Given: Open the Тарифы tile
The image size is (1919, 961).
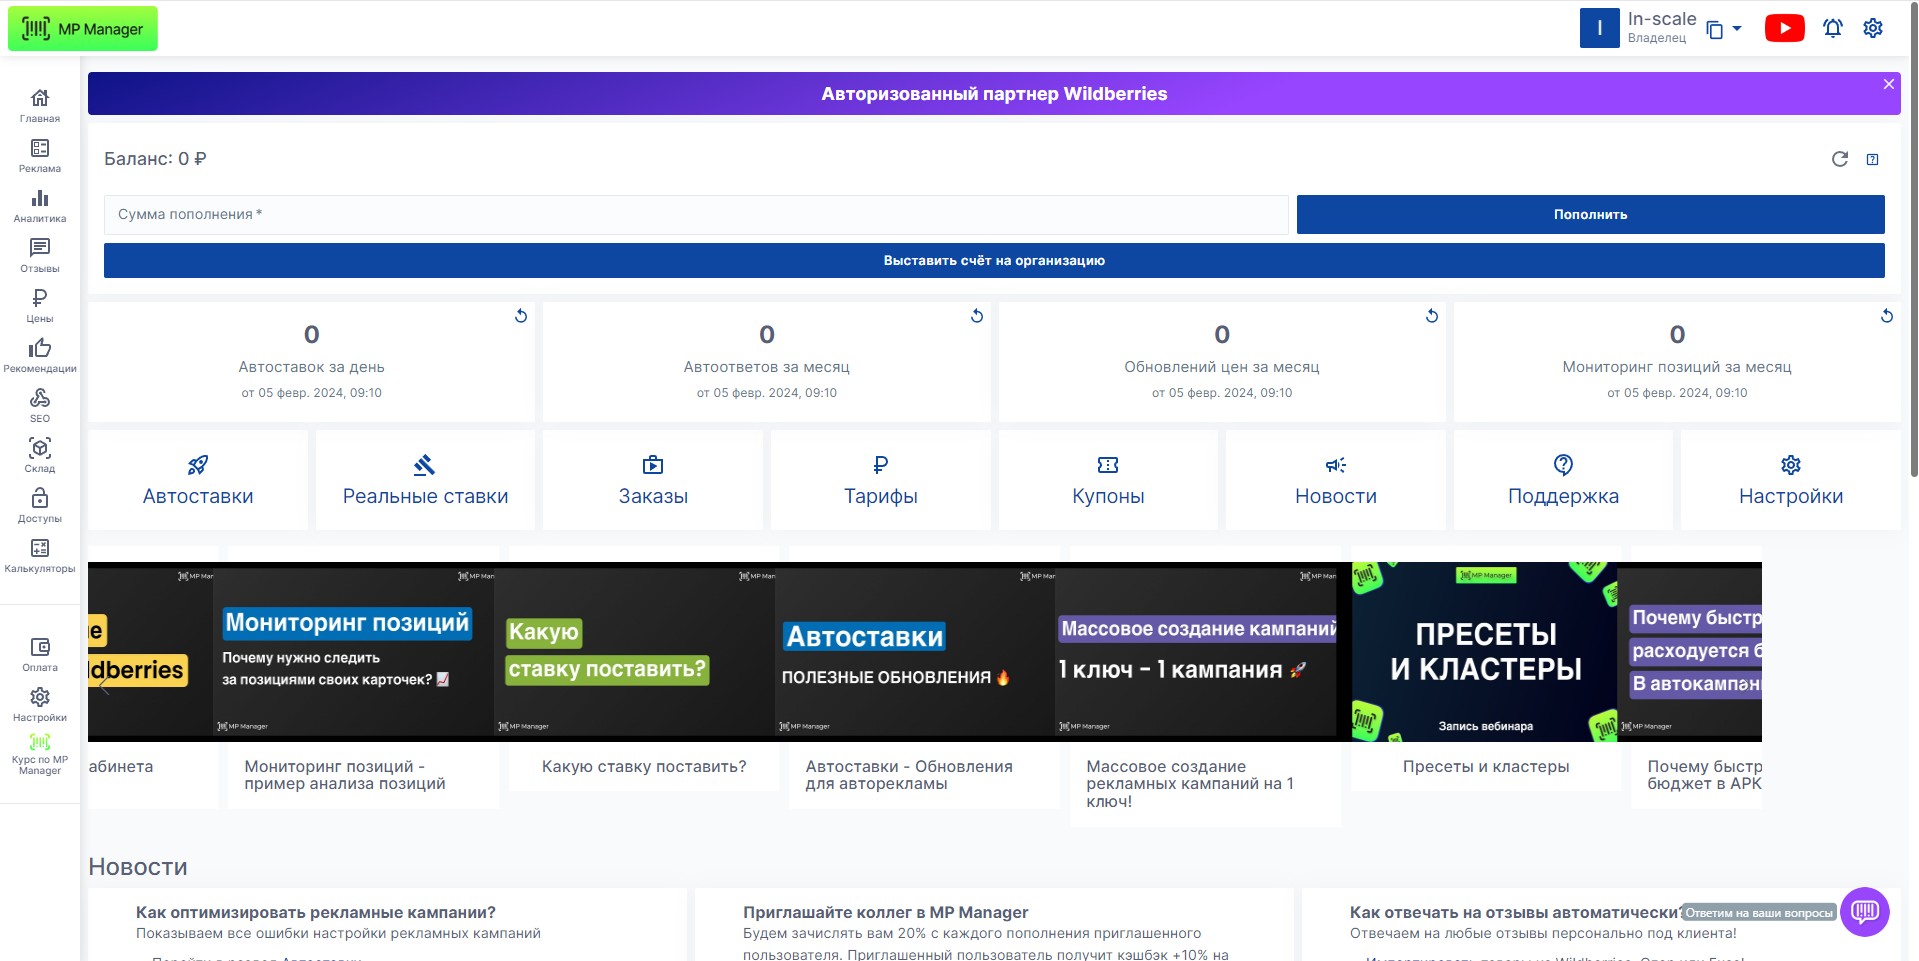Looking at the screenshot, I should coord(881,480).
